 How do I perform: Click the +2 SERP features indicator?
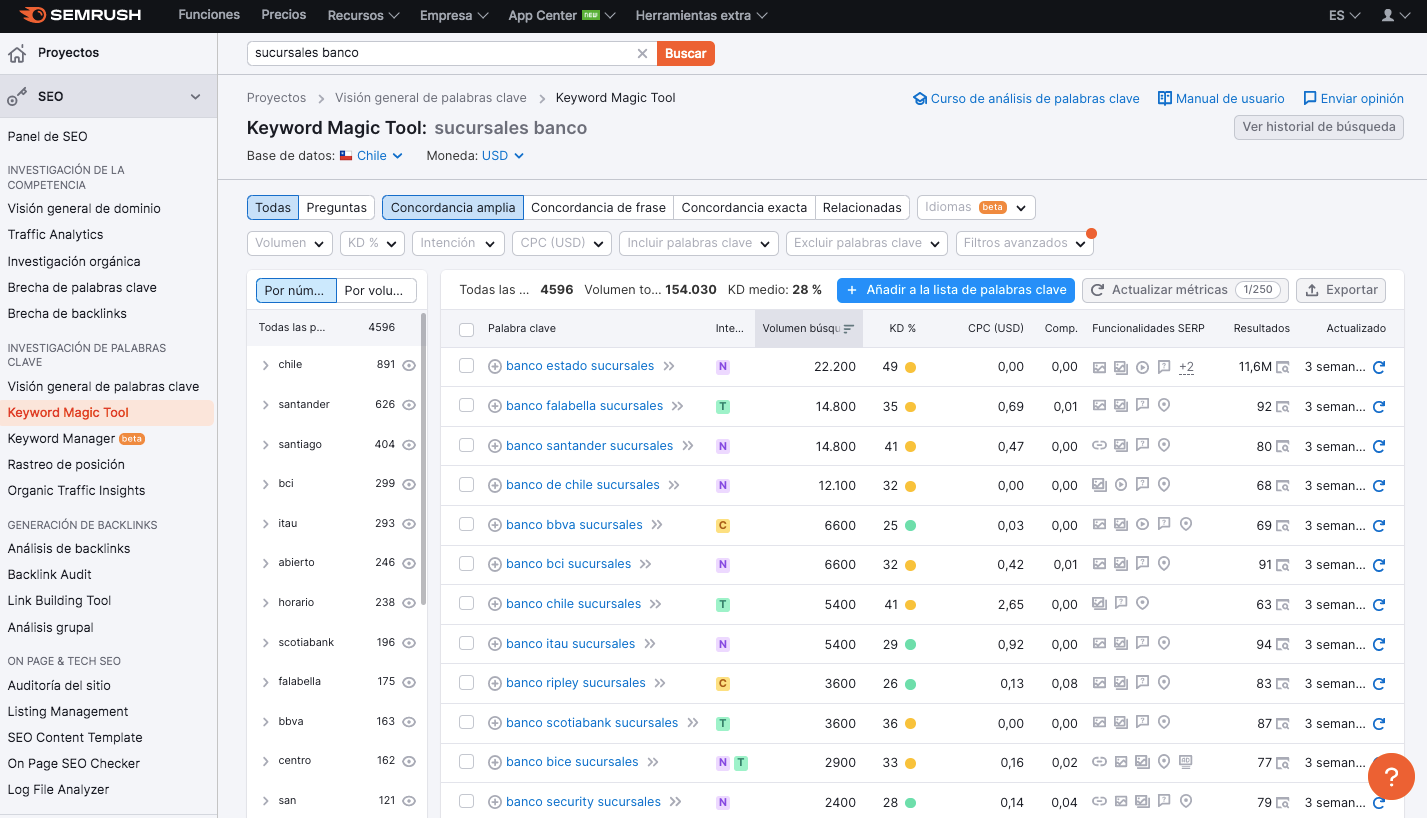[x=1187, y=367]
